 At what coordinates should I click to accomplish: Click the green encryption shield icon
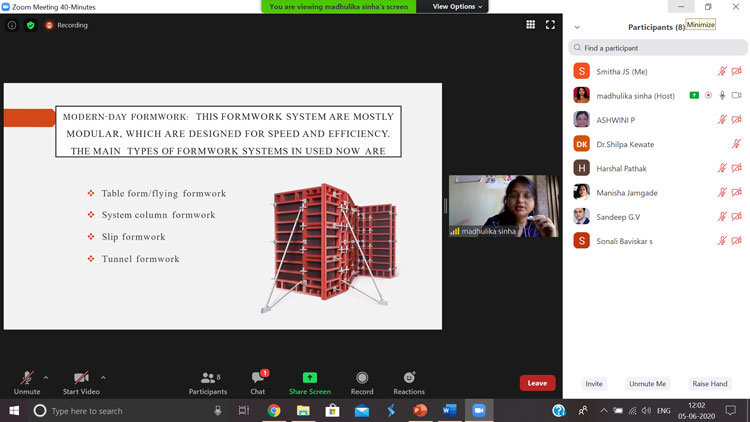(31, 25)
